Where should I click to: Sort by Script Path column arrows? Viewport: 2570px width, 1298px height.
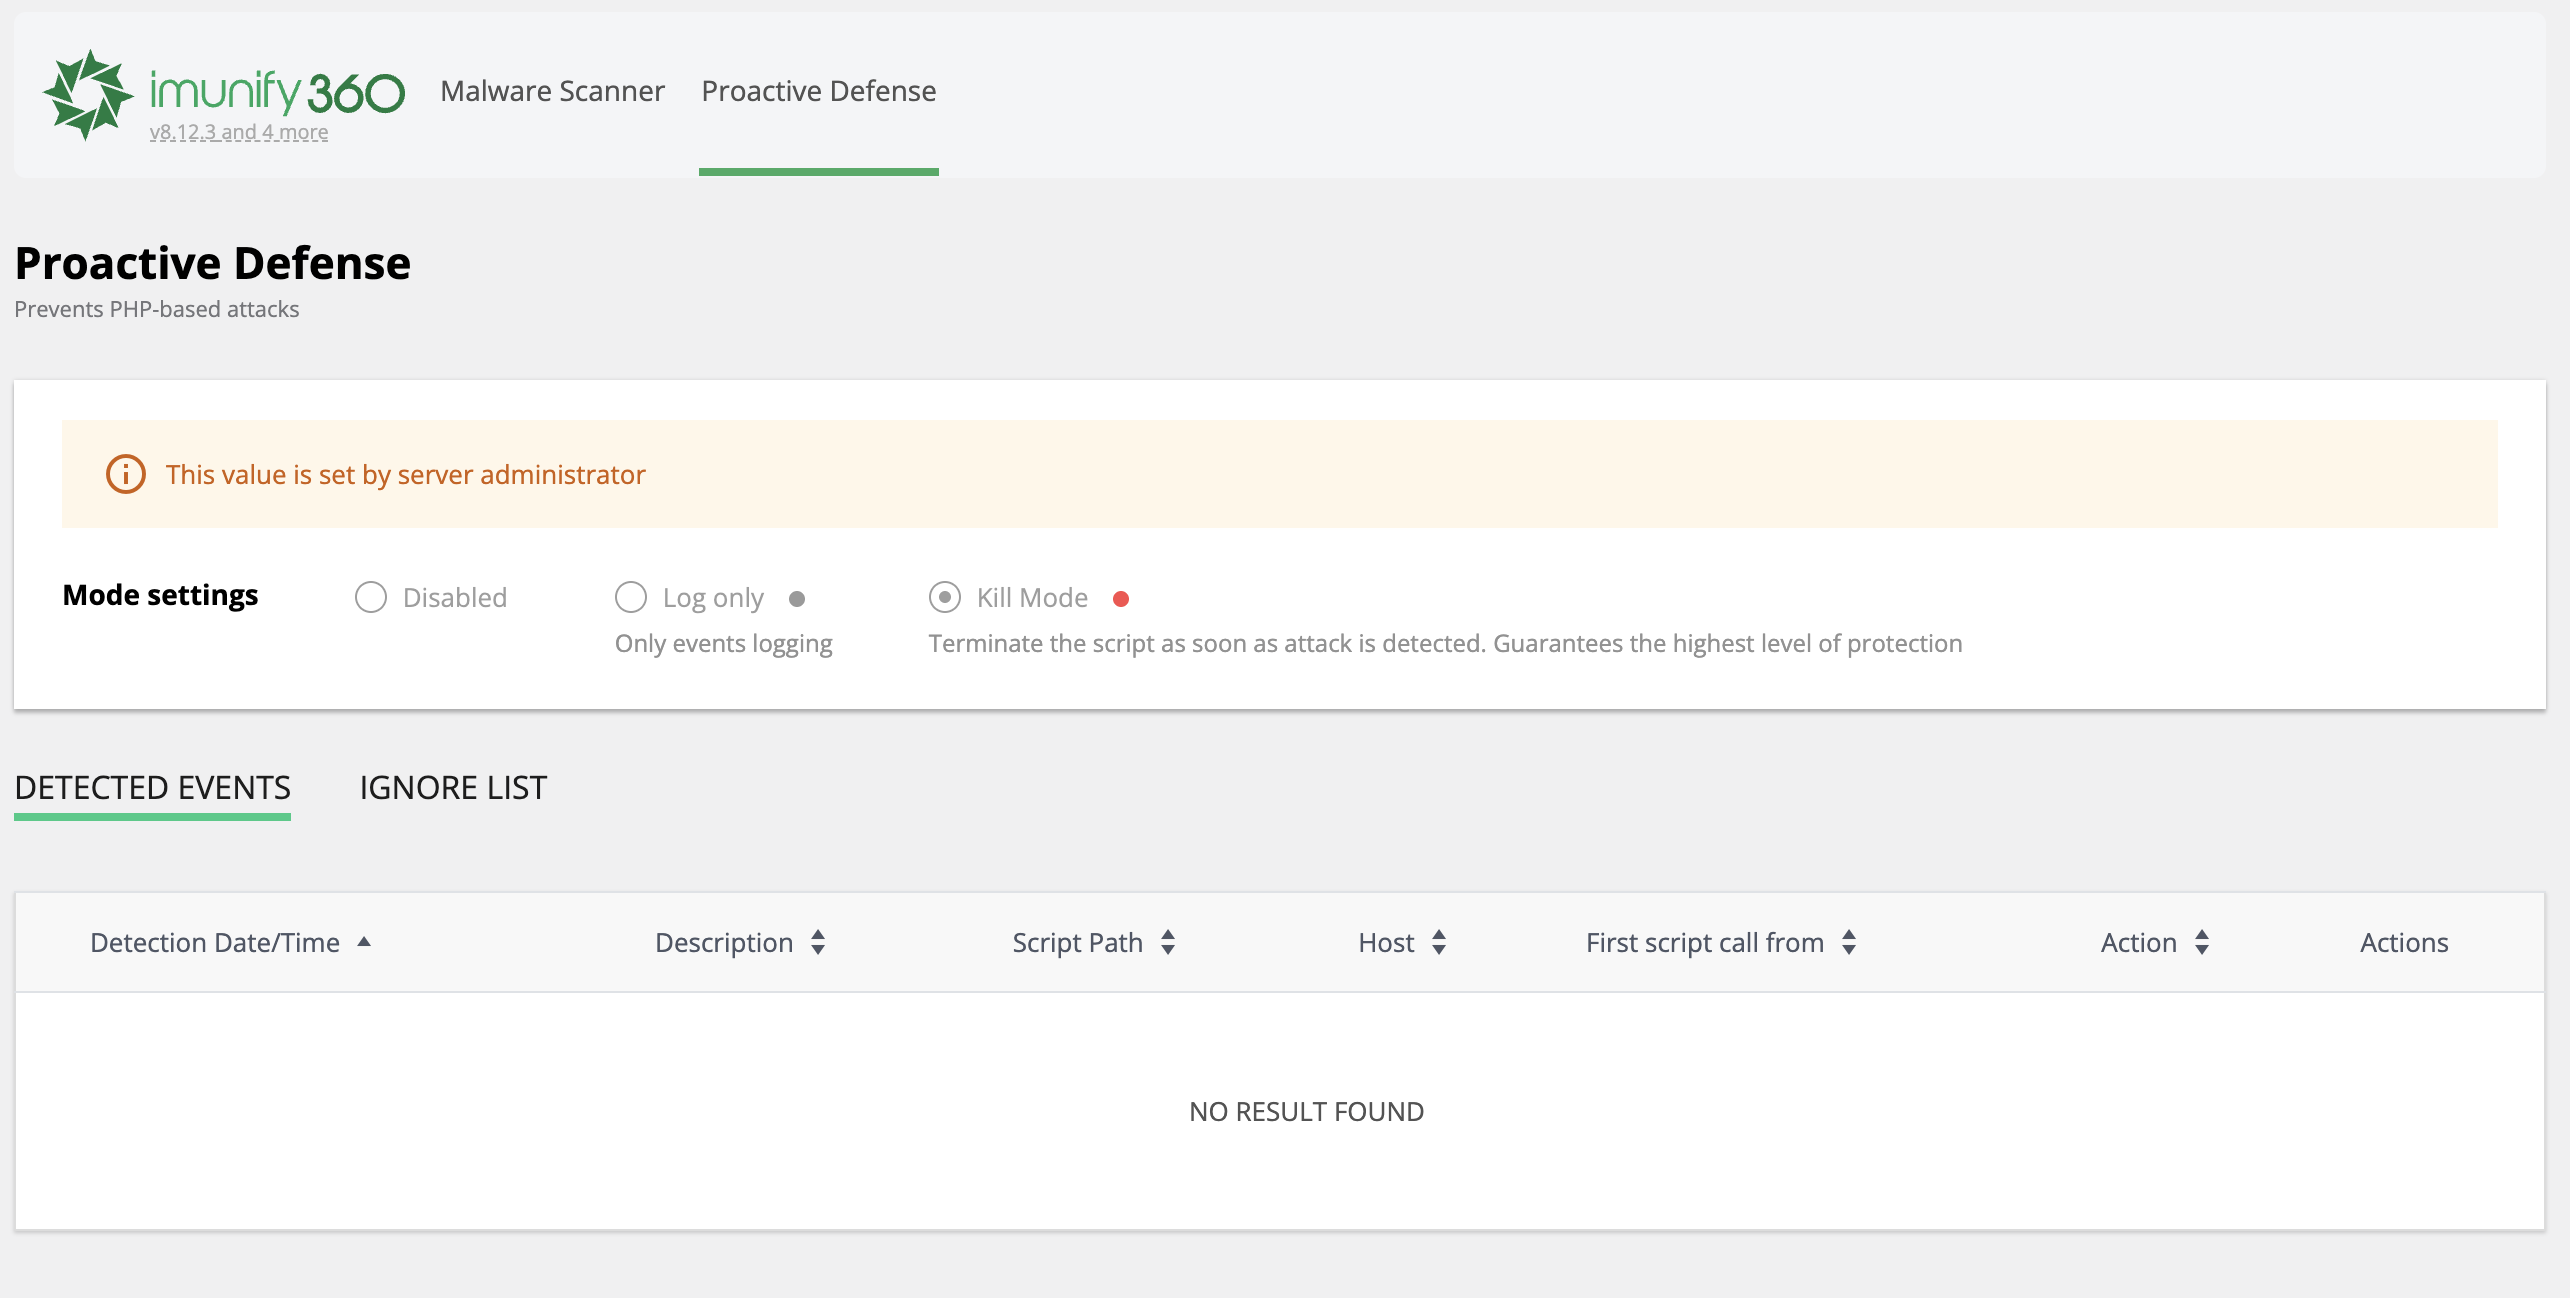[x=1168, y=942]
